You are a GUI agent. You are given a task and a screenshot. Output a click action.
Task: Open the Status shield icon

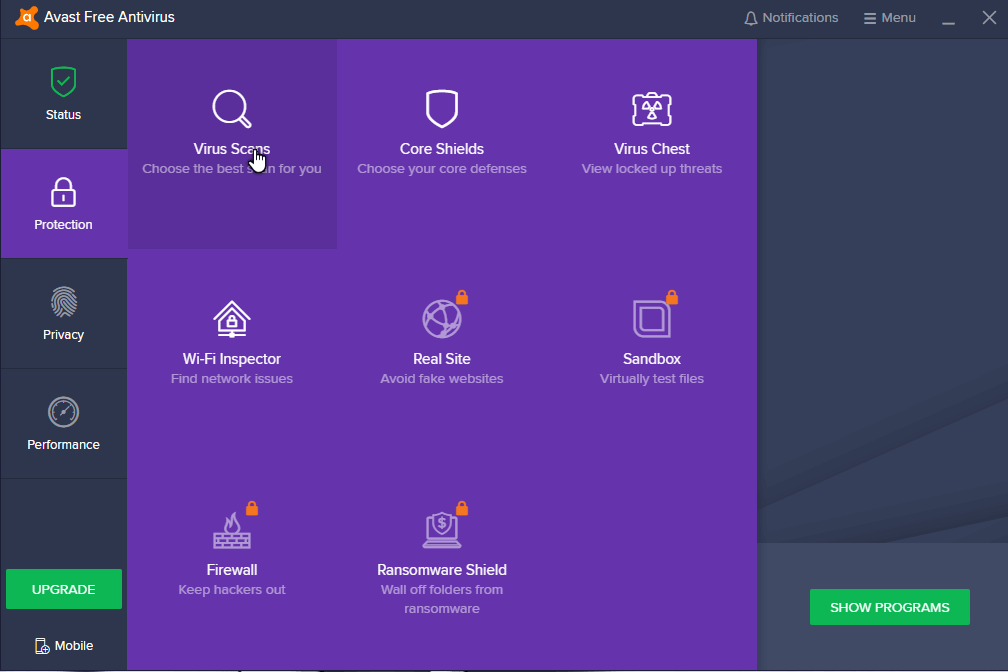(x=63, y=82)
